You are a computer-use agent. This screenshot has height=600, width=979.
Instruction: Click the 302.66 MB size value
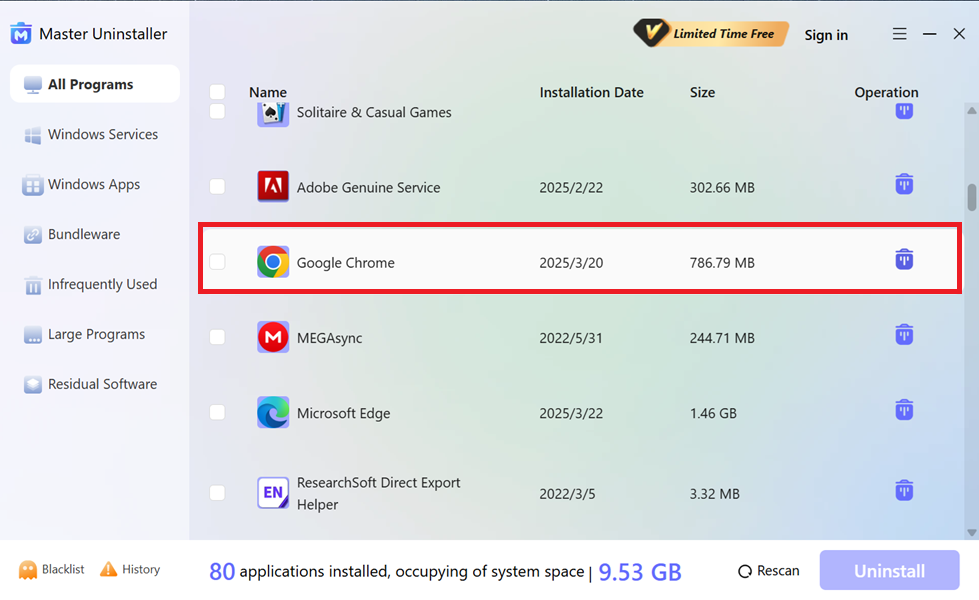722,187
